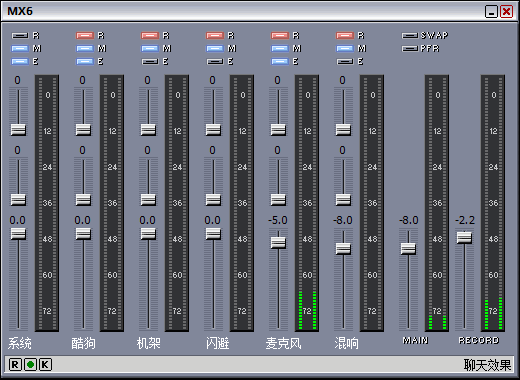The width and height of the screenshot is (520, 380).
Task: Click the 混响 channel name label
Action: pos(347,343)
